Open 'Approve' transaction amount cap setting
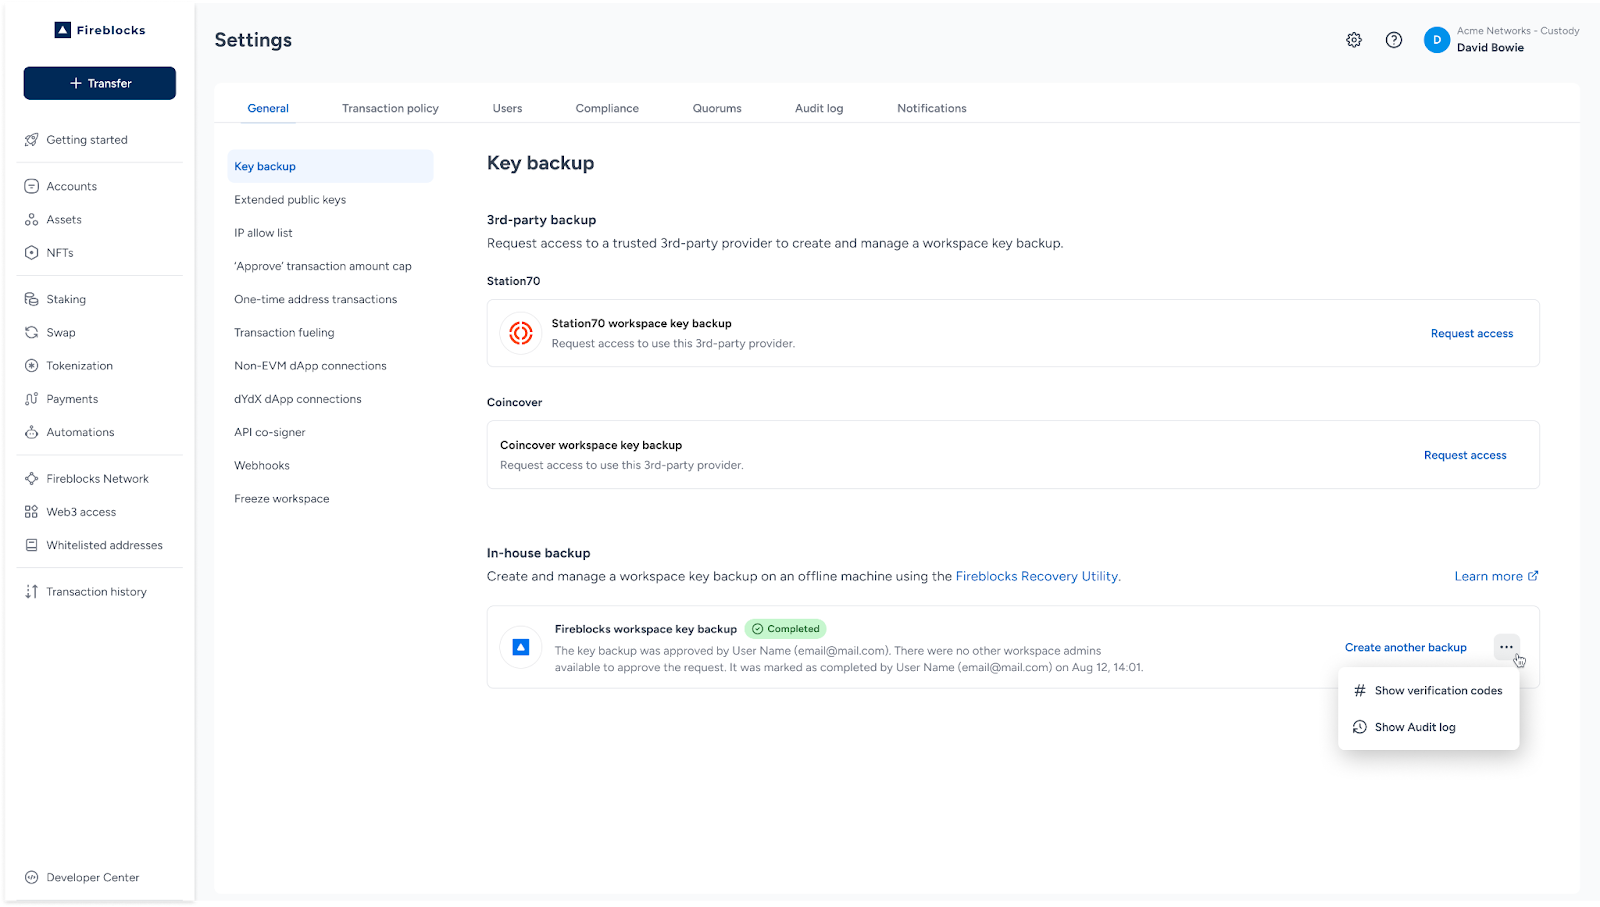This screenshot has height=907, width=1600. (x=323, y=266)
